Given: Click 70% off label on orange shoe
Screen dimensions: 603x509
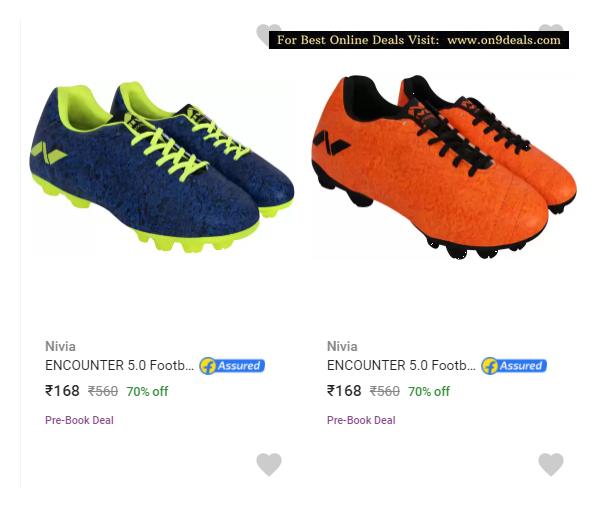Looking at the screenshot, I should [x=429, y=392].
